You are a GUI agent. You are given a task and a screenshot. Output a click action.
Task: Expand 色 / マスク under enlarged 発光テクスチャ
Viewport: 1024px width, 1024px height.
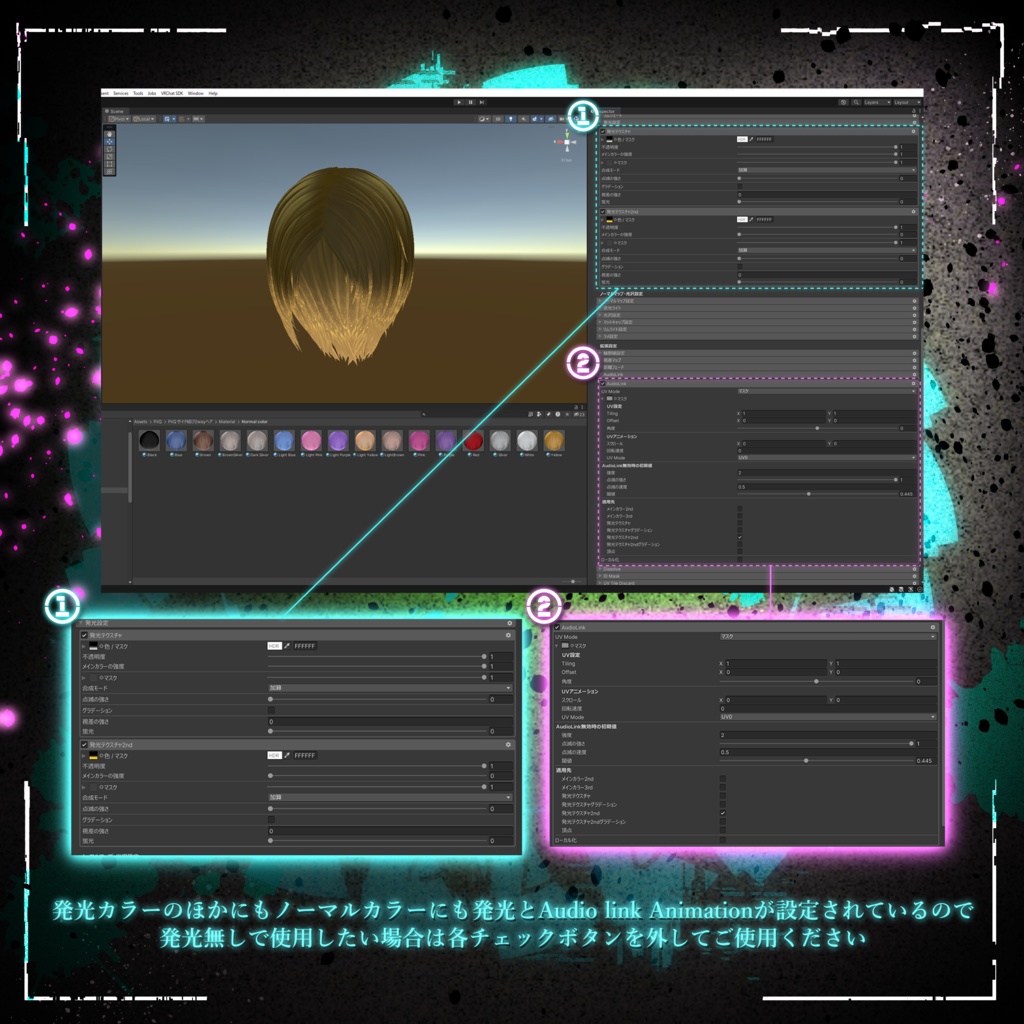coord(84,646)
